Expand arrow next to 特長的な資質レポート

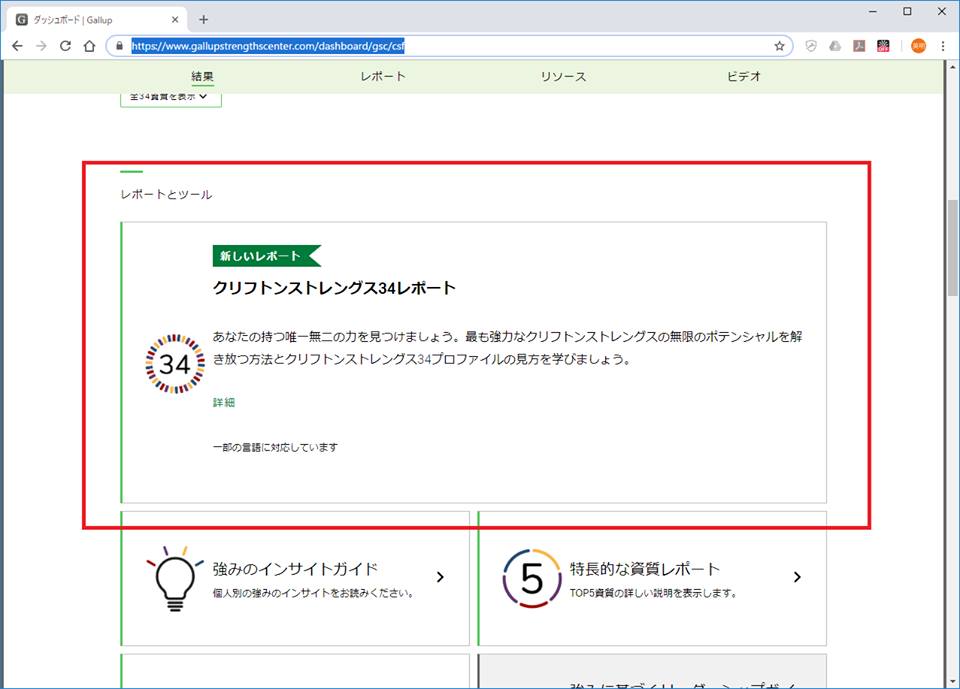797,577
